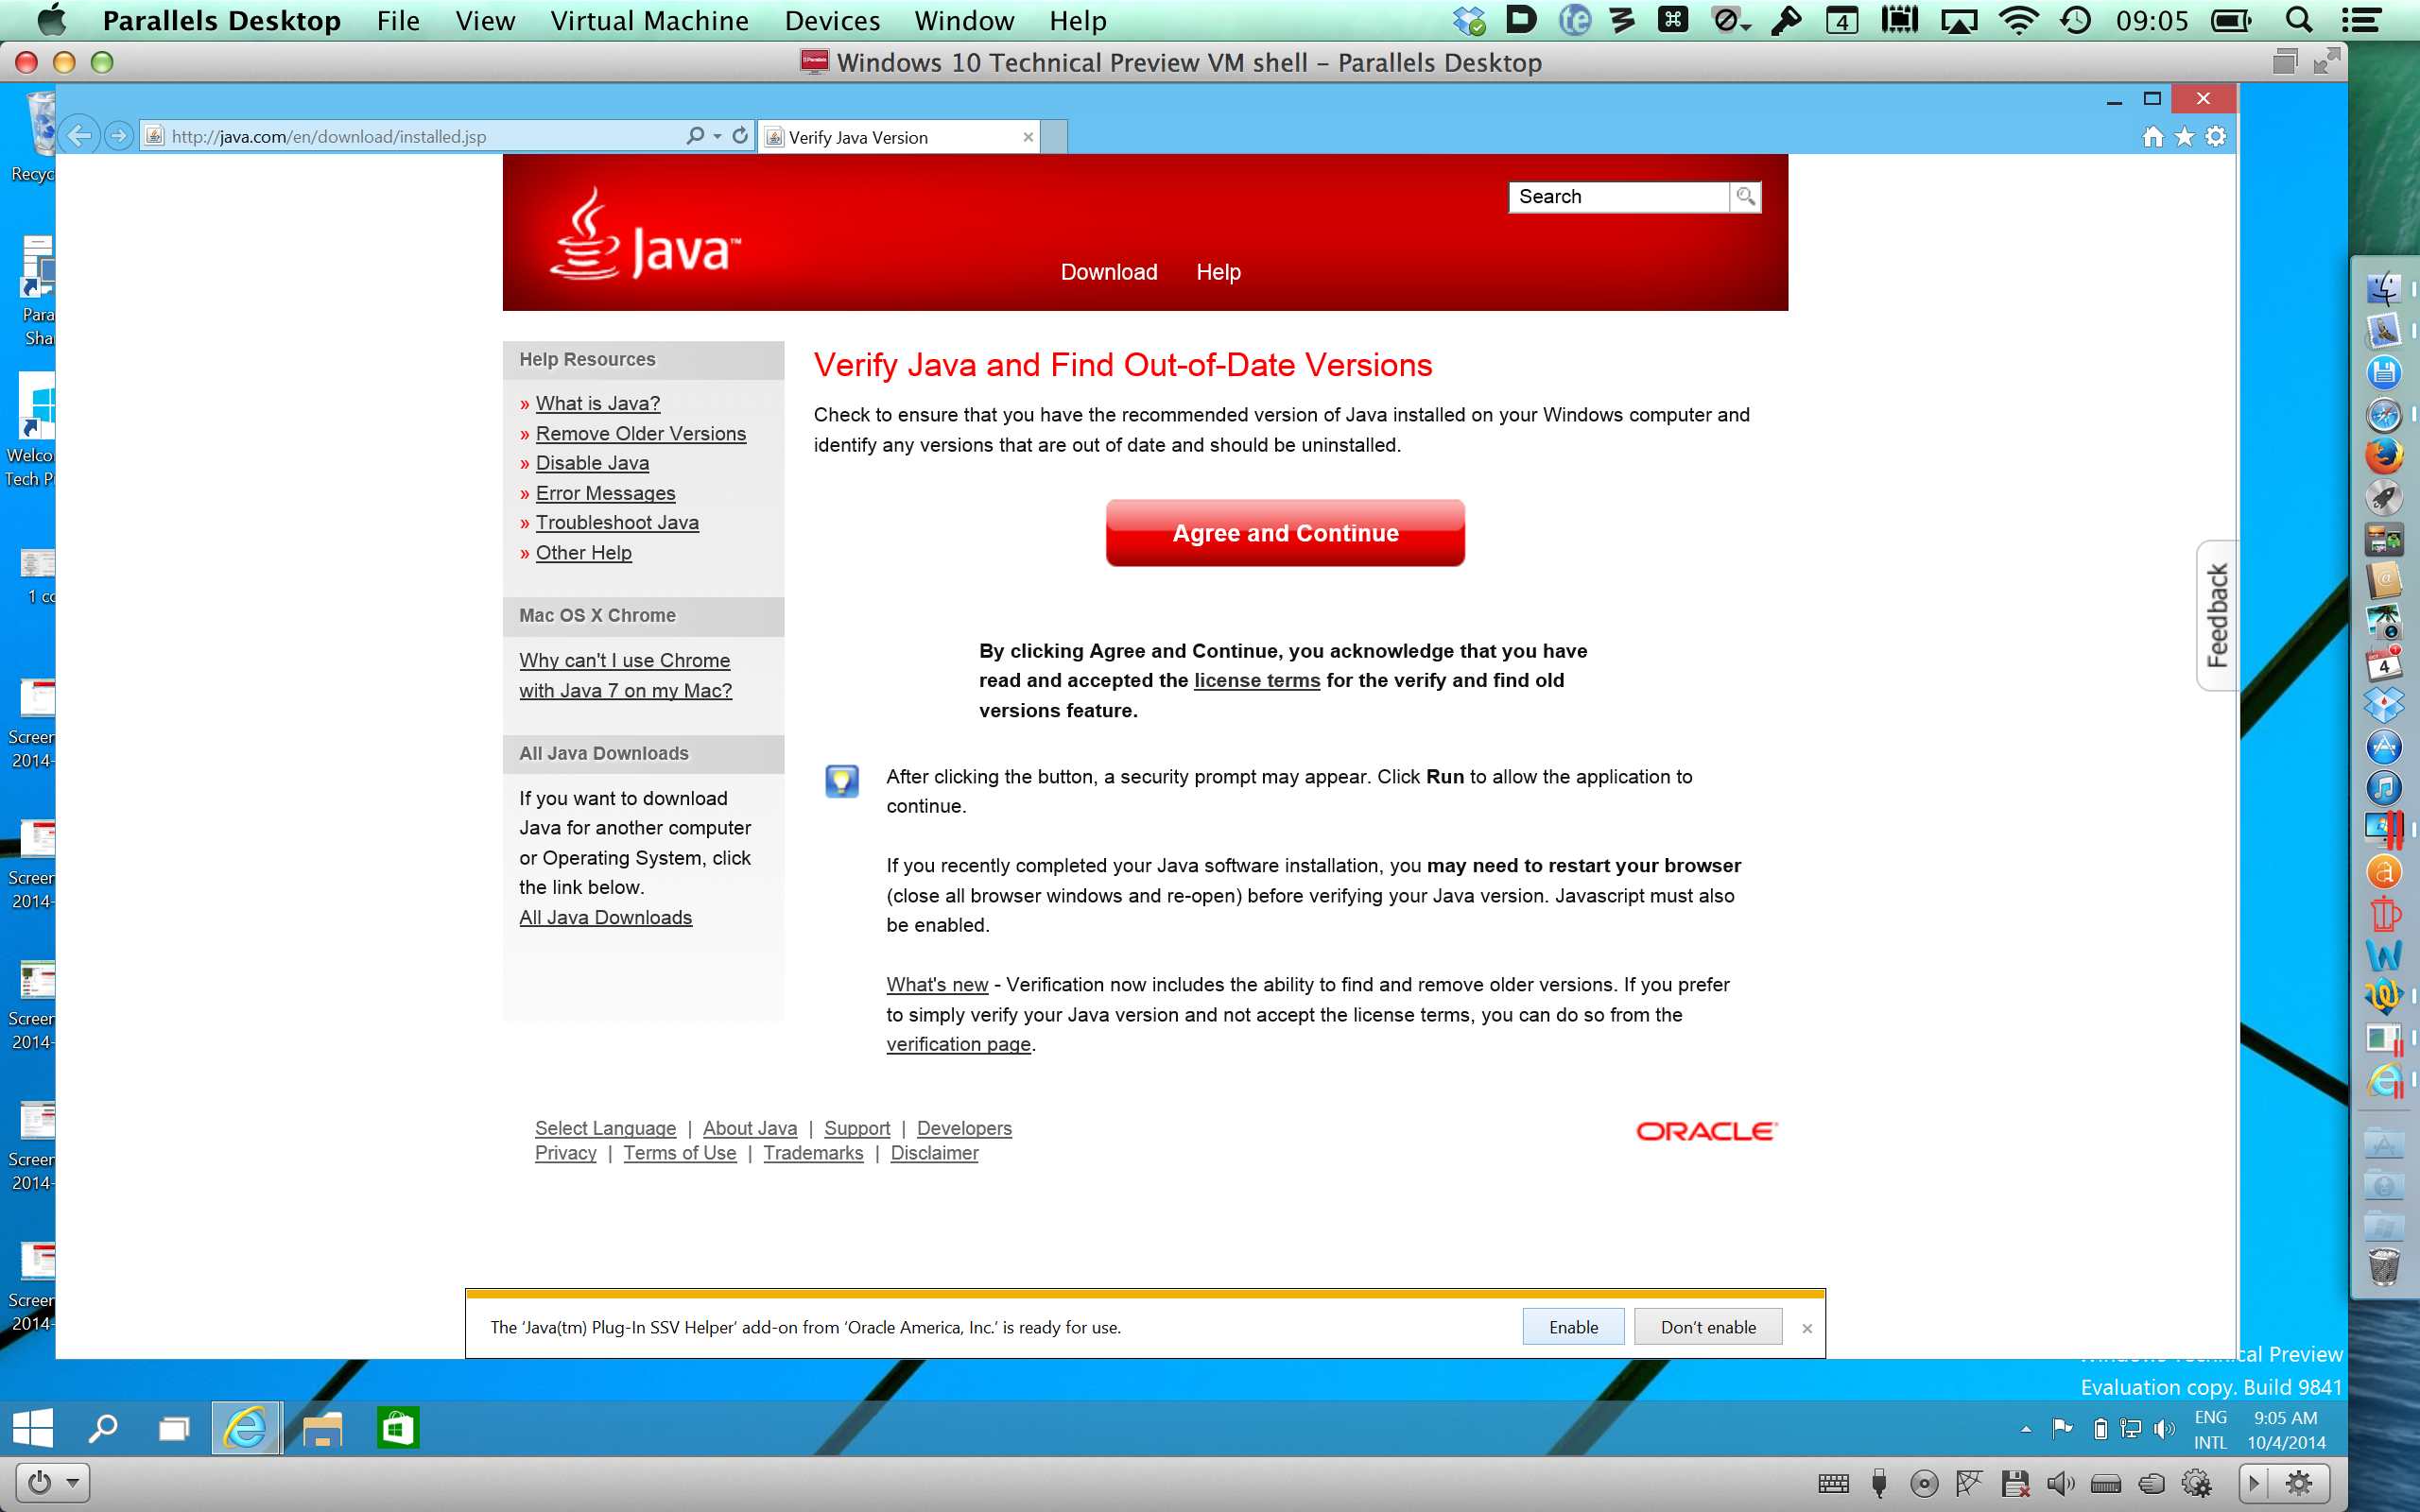The width and height of the screenshot is (2420, 1512).
Task: Click the browser Back arrow button
Action: tap(80, 135)
